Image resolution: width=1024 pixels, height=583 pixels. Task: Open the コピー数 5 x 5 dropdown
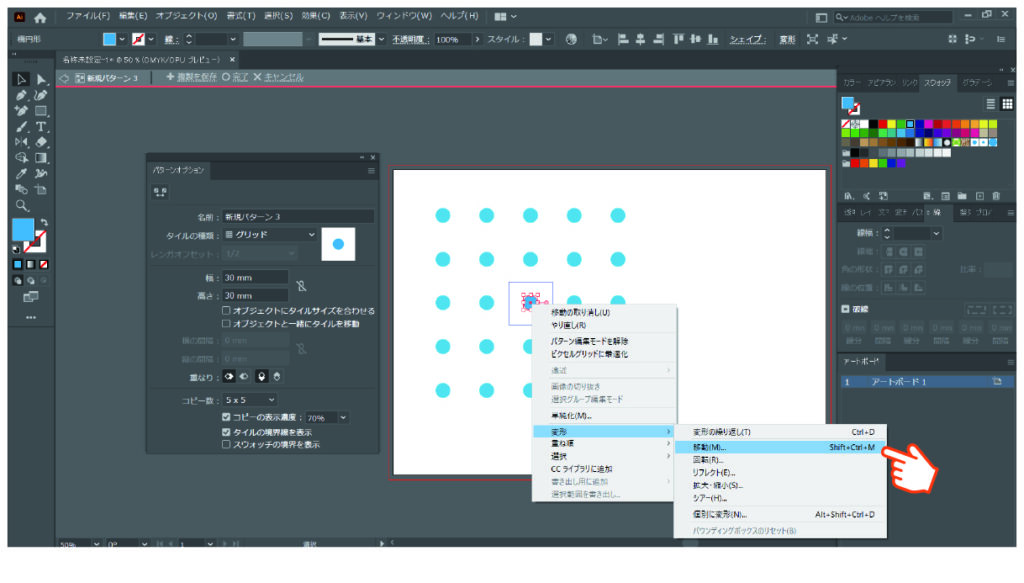(249, 400)
